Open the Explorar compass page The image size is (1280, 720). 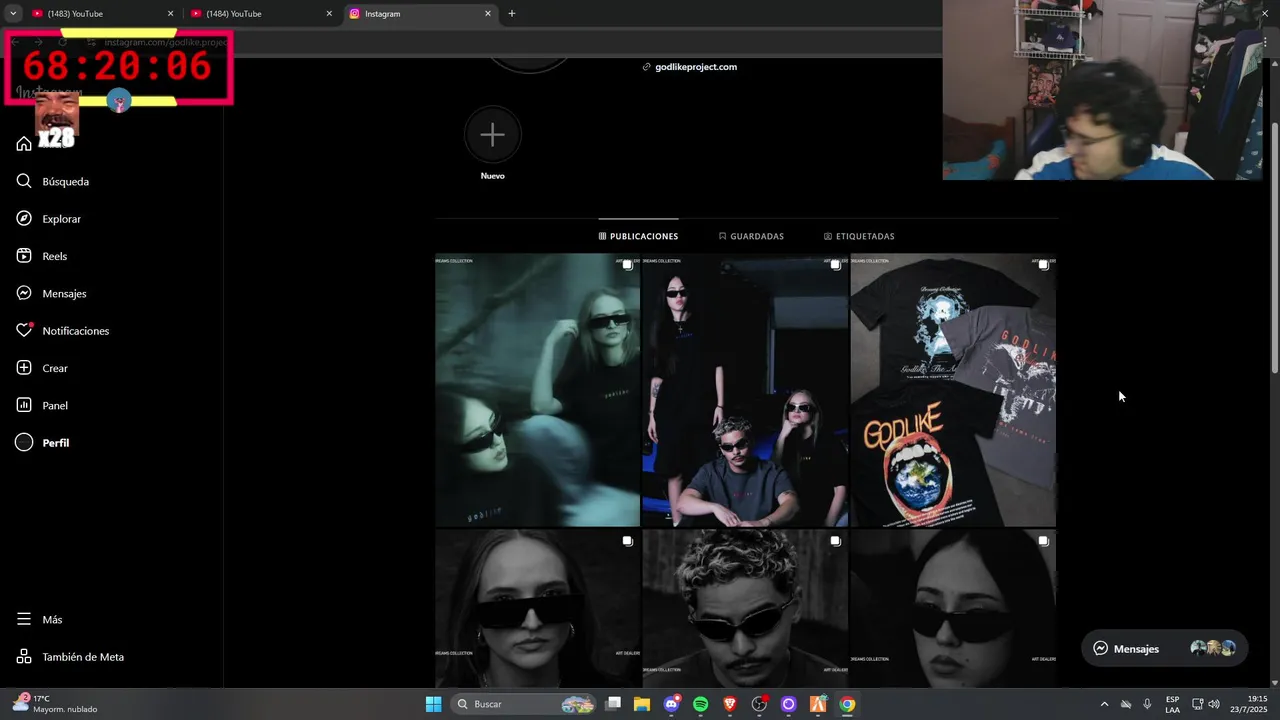coord(49,219)
